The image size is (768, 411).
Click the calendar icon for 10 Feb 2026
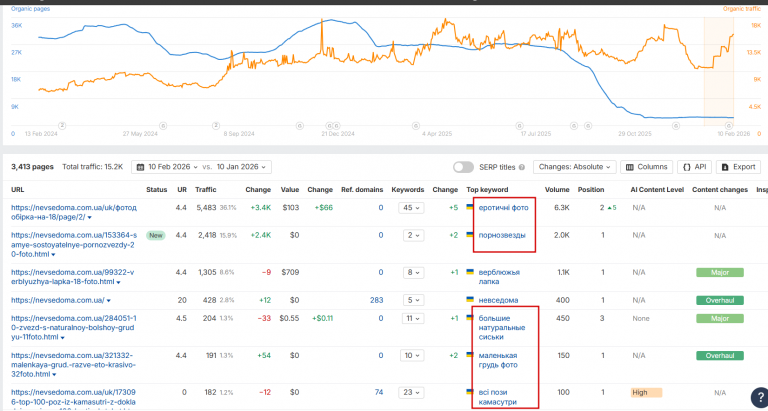point(141,167)
